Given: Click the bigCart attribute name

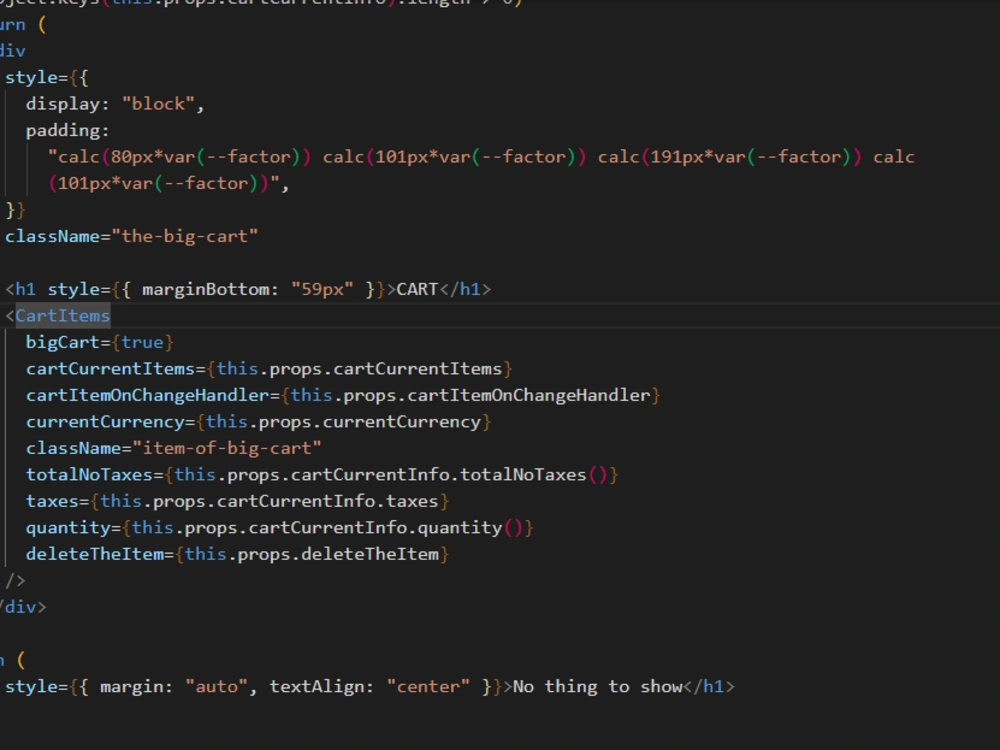Looking at the screenshot, I should pos(62,342).
